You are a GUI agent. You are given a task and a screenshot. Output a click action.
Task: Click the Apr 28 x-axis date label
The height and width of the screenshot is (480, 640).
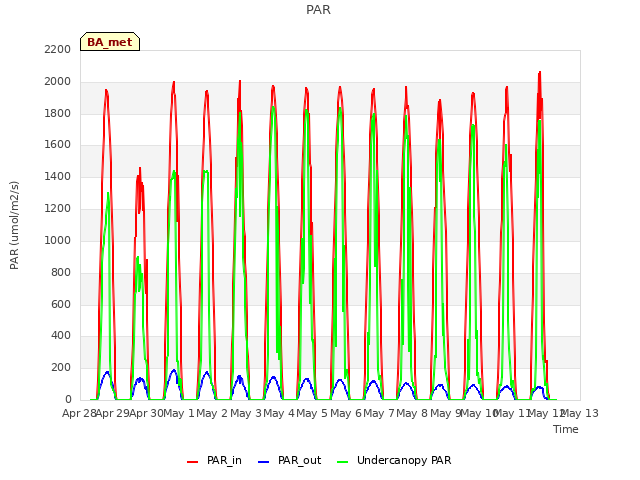pos(79,413)
